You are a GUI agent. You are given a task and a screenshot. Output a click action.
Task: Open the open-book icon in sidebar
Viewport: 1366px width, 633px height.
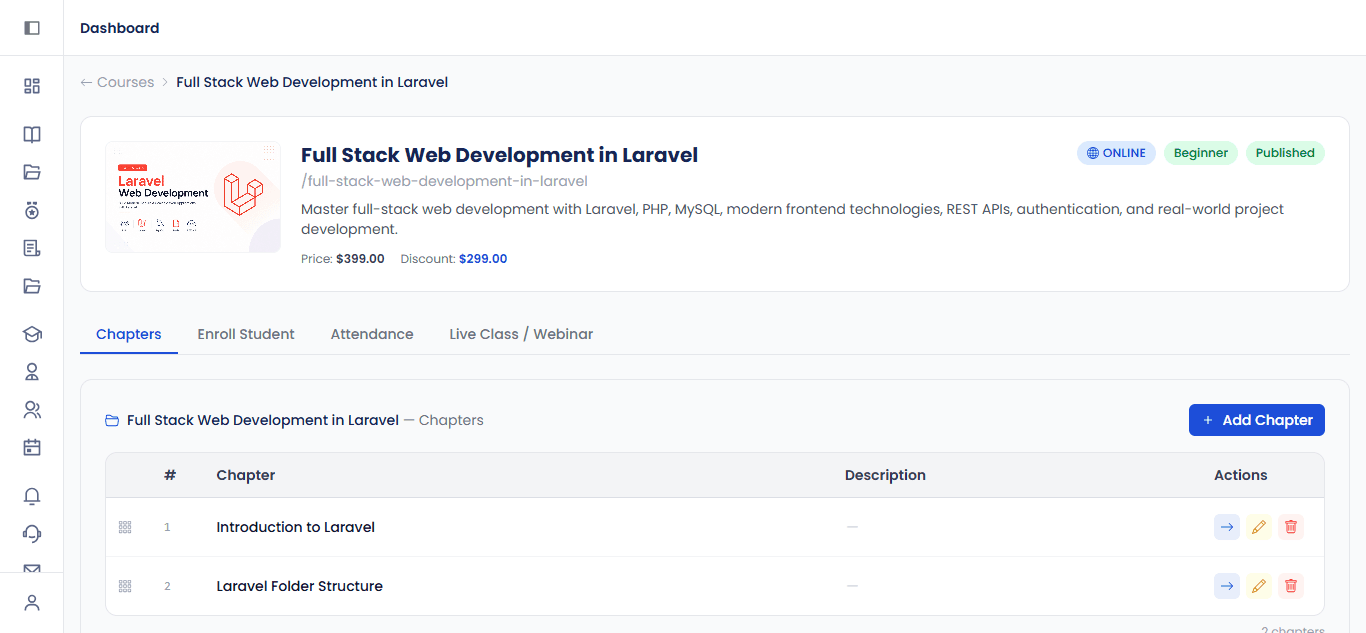tap(32, 134)
